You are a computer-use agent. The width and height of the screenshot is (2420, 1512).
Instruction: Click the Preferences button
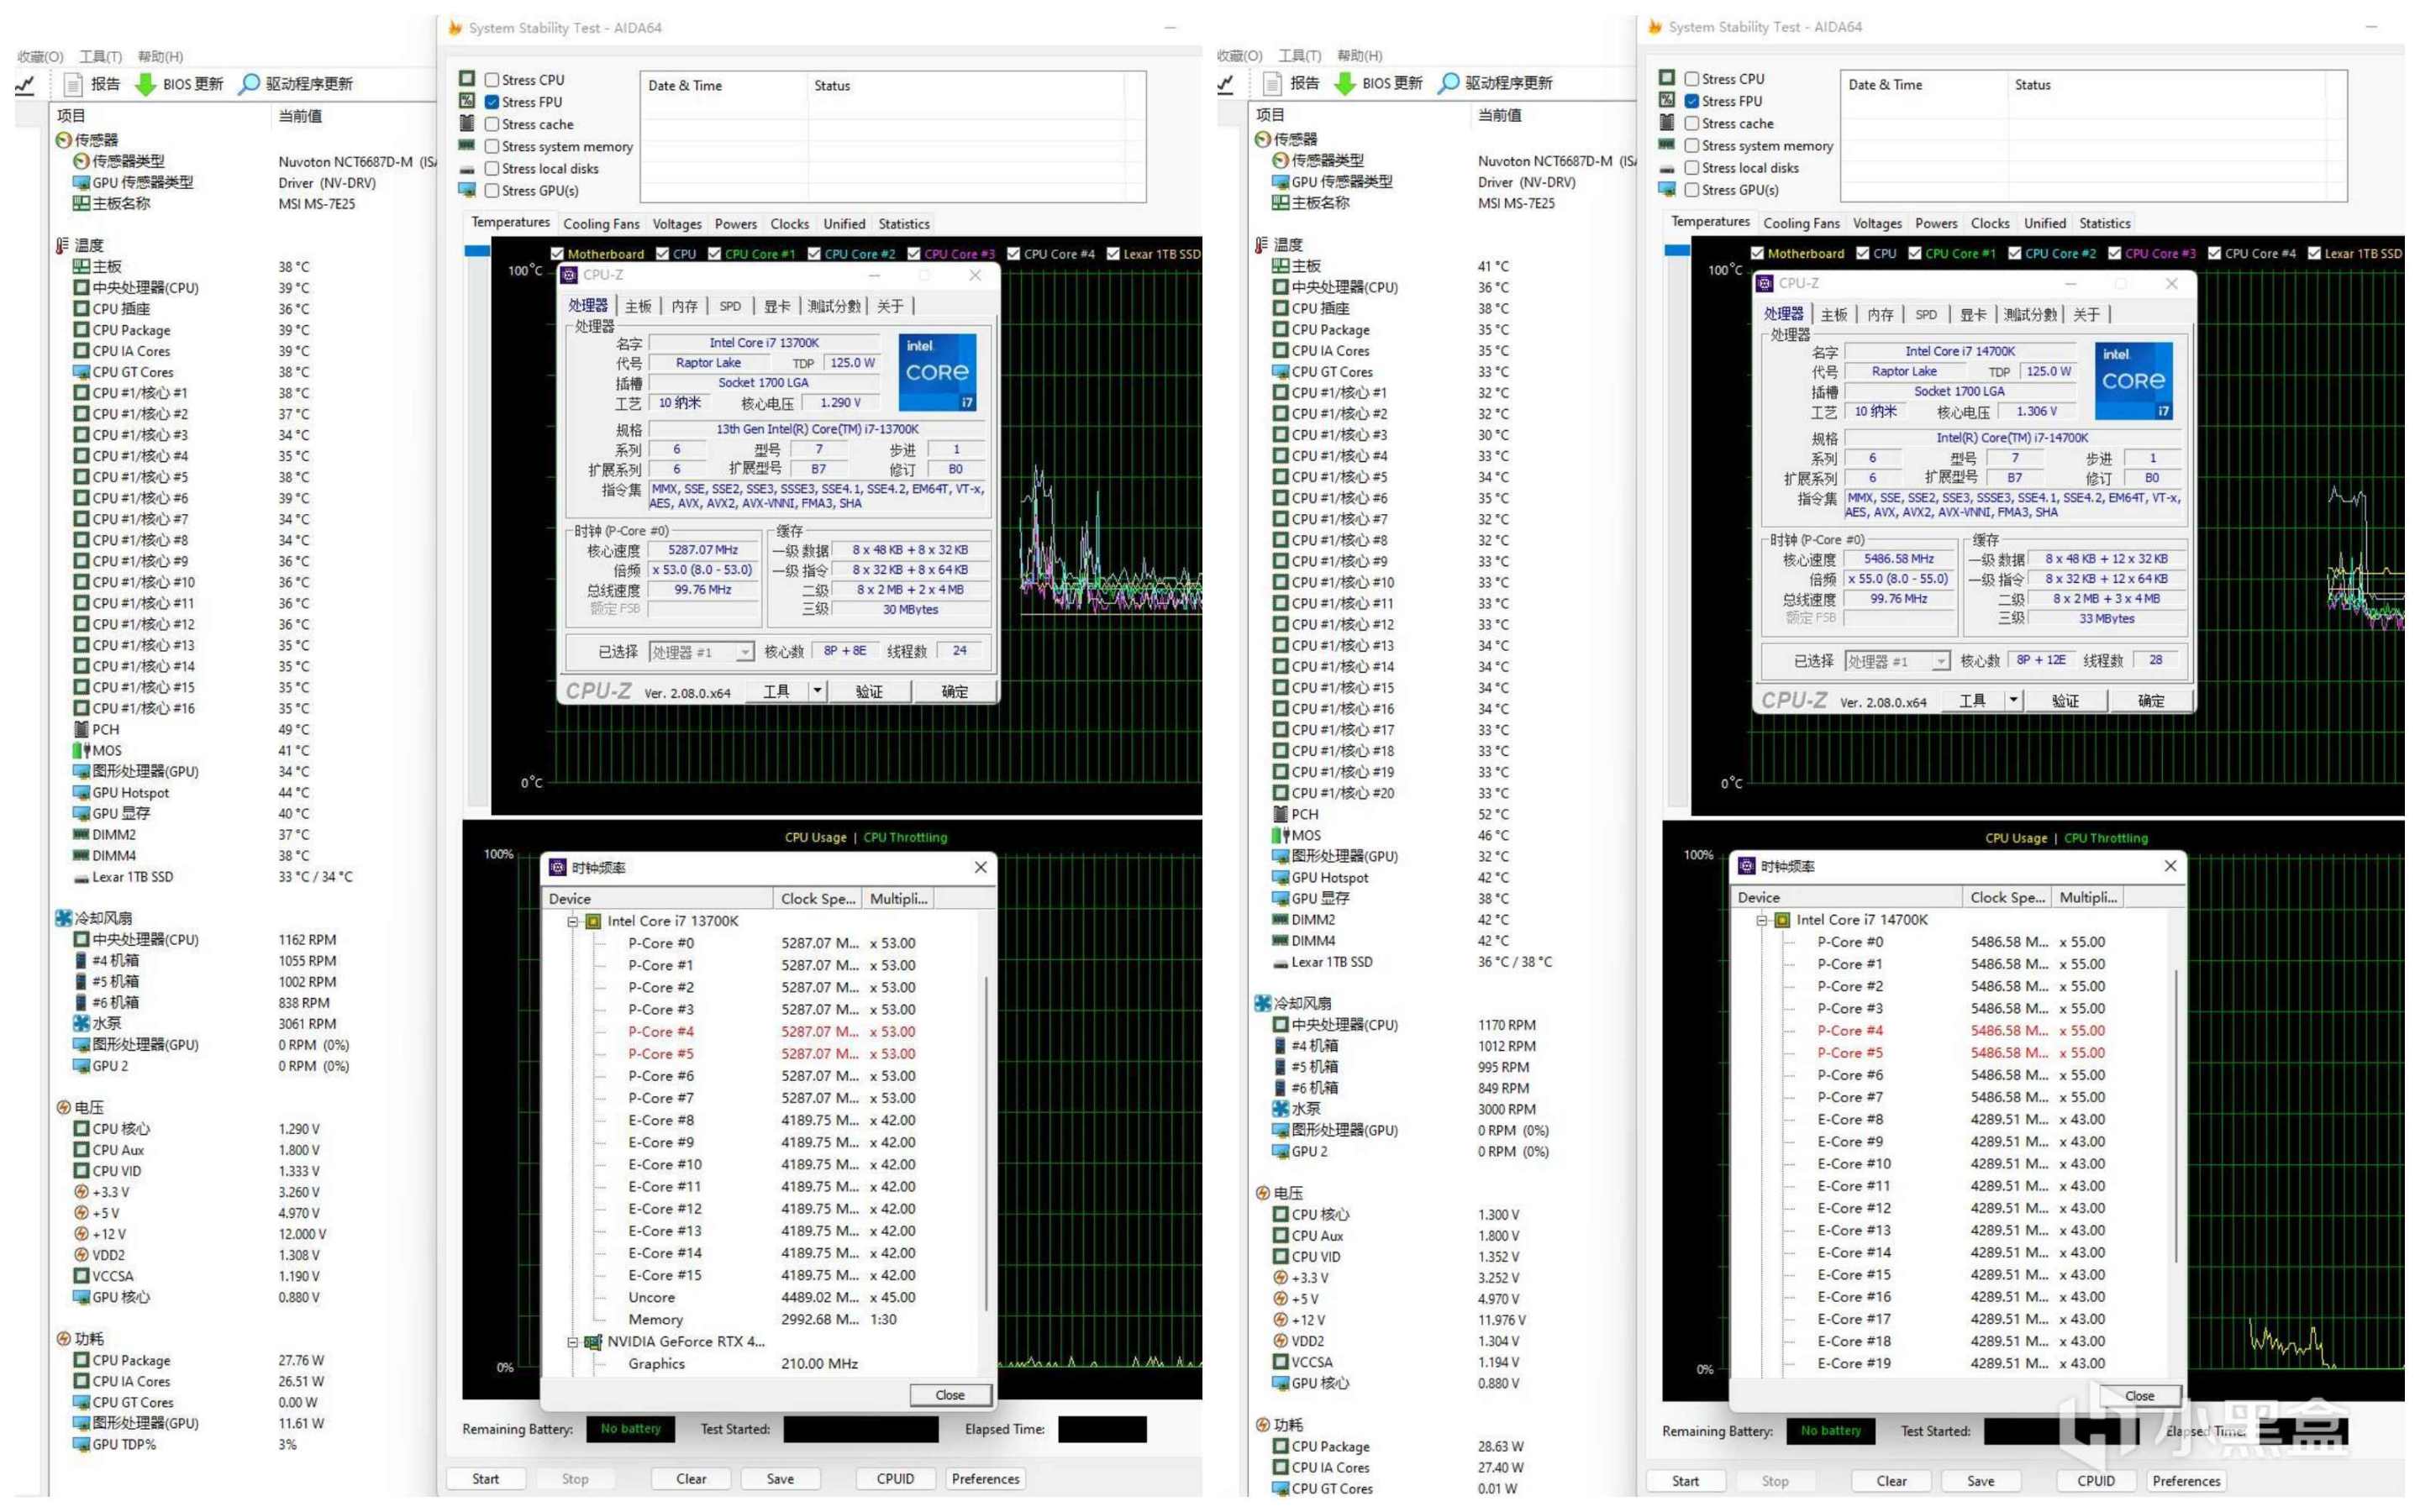(985, 1478)
